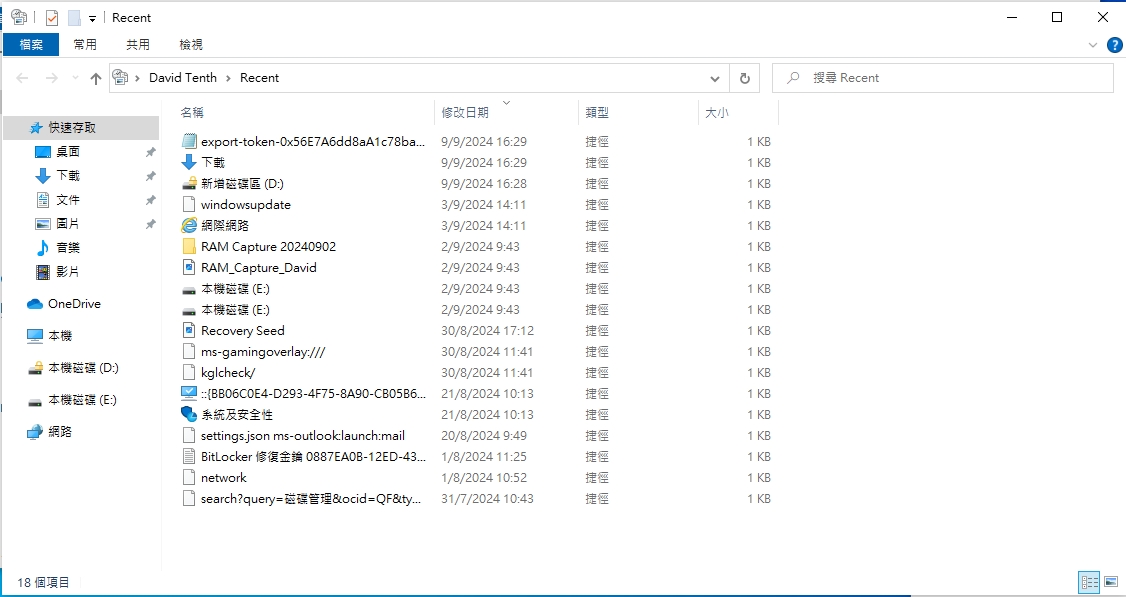Image resolution: width=1126 pixels, height=597 pixels.
Task: Select the 網際網路 Internet Explorer icon
Action: click(189, 226)
